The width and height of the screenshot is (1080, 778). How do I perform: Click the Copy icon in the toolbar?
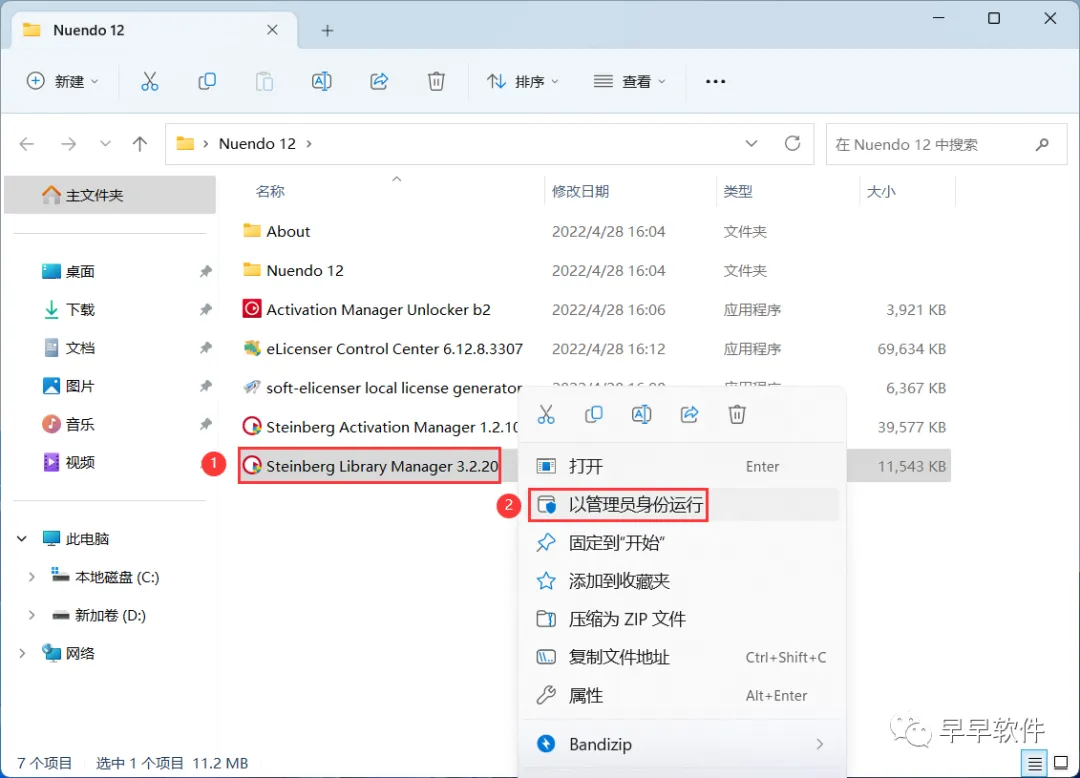(207, 81)
